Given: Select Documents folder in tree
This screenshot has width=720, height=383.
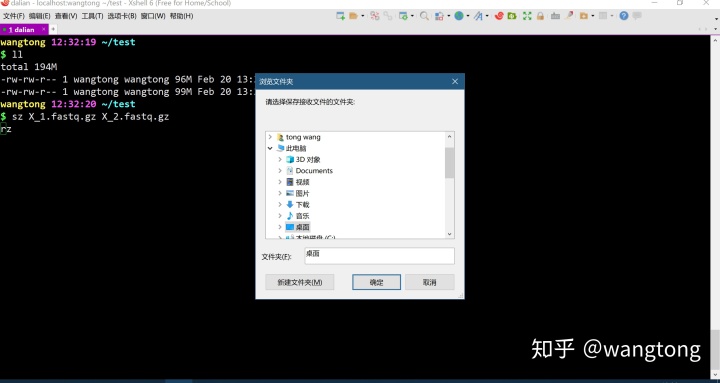Looking at the screenshot, I should (314, 170).
